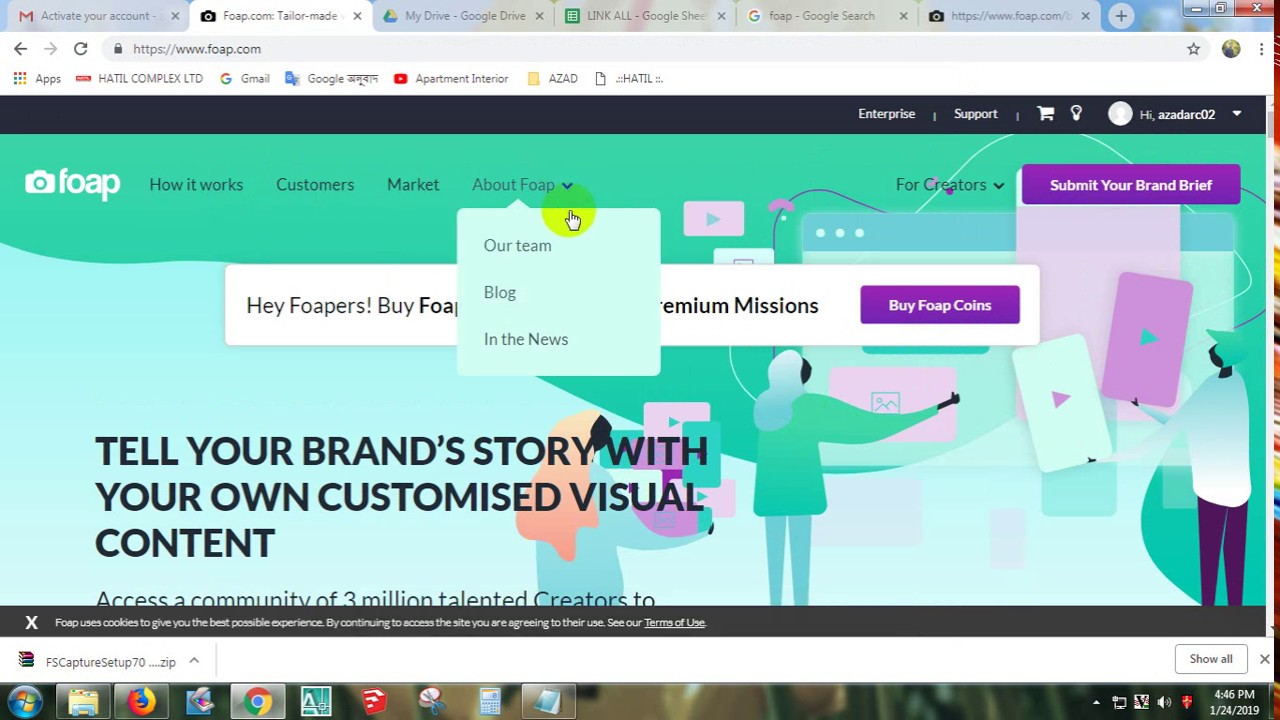1280x720 pixels.
Task: Open the Market page
Action: pos(413,185)
